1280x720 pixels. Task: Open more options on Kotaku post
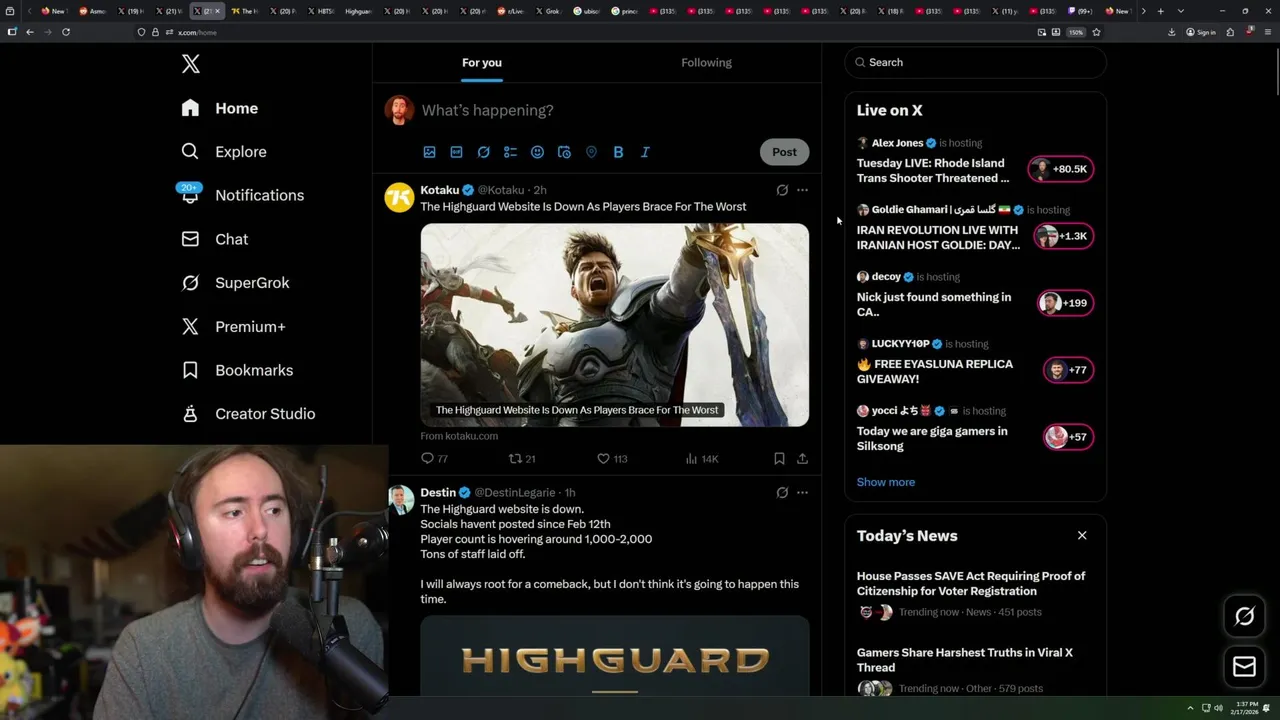click(802, 190)
